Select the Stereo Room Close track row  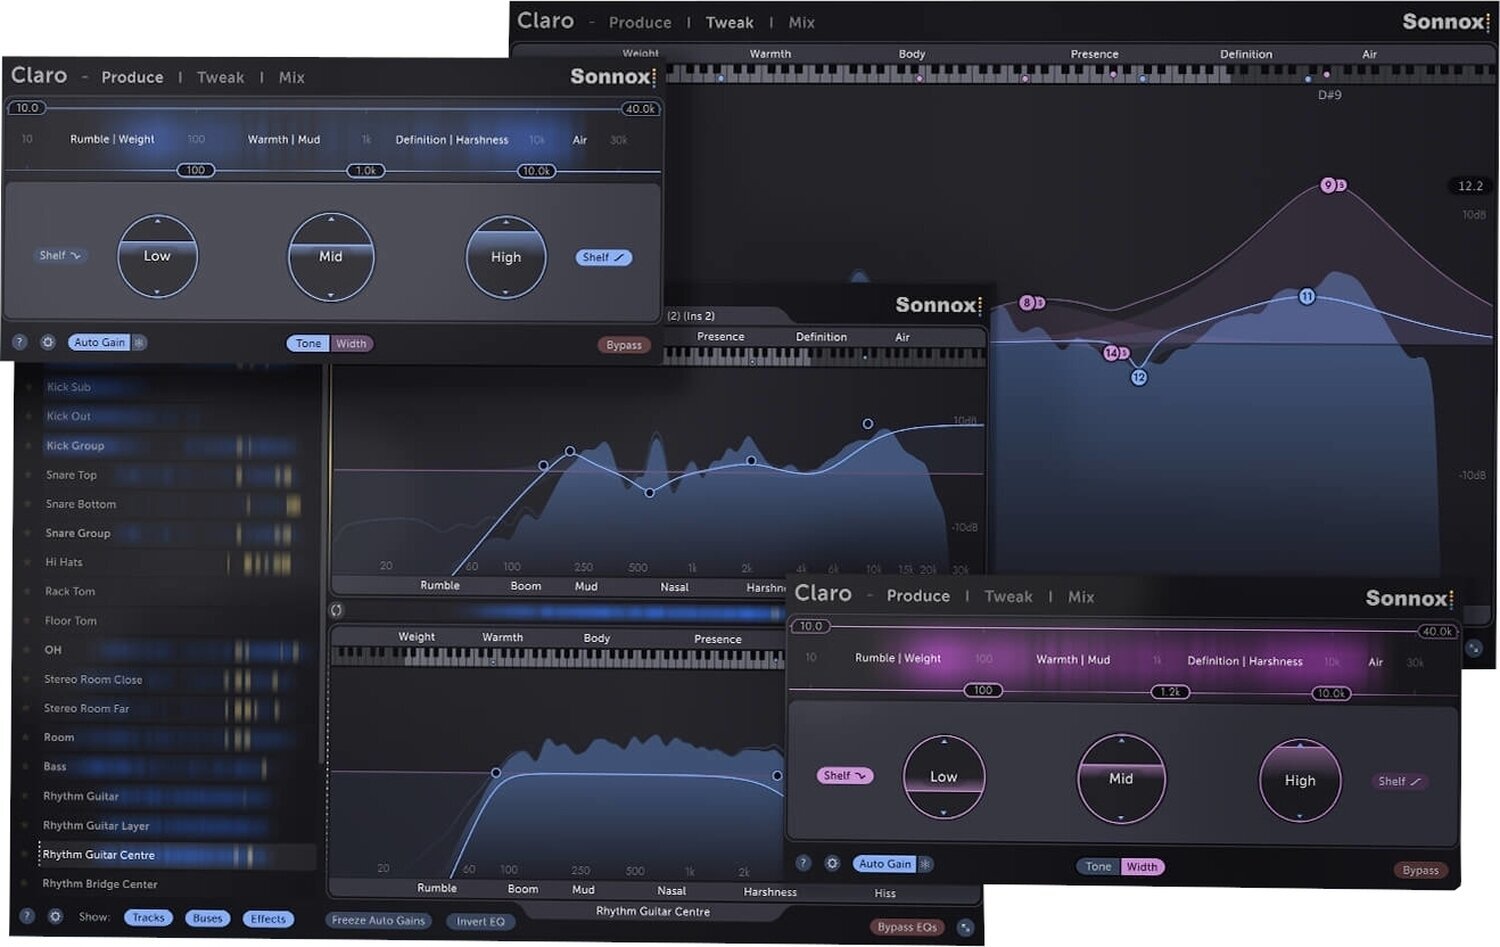pyautogui.click(x=168, y=679)
